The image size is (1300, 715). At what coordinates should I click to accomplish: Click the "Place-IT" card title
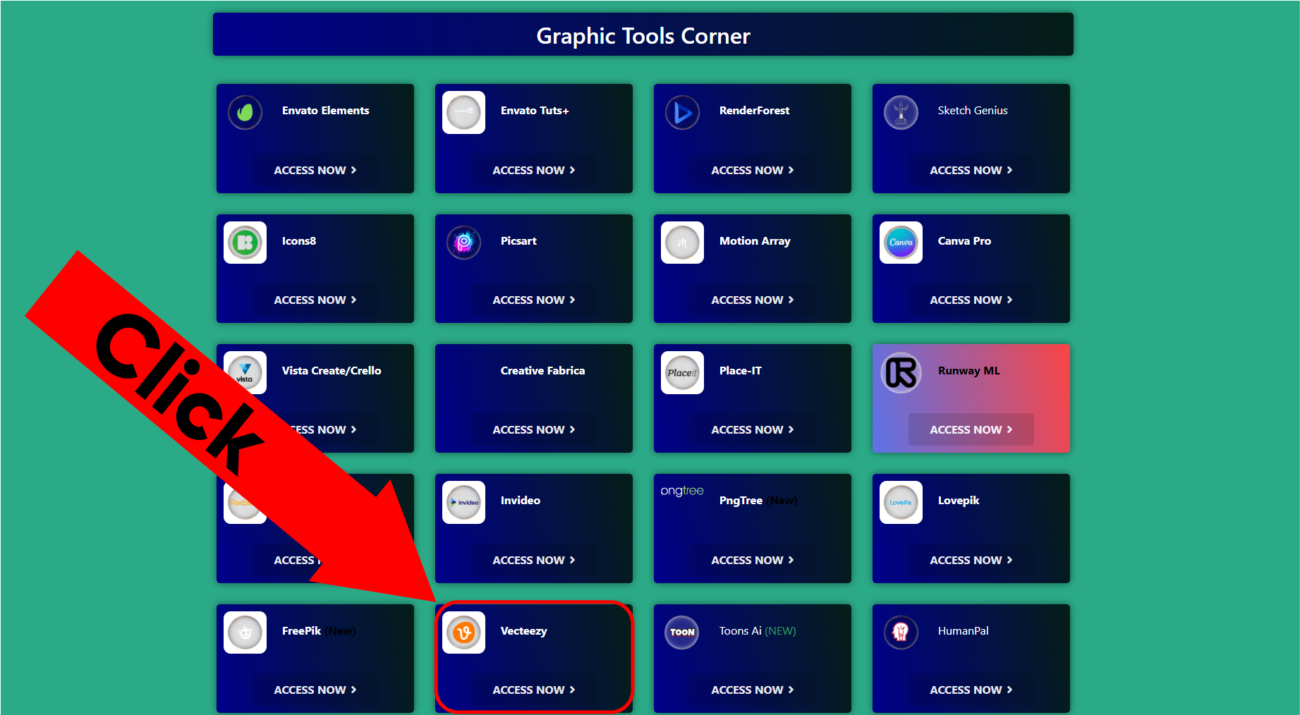point(740,371)
